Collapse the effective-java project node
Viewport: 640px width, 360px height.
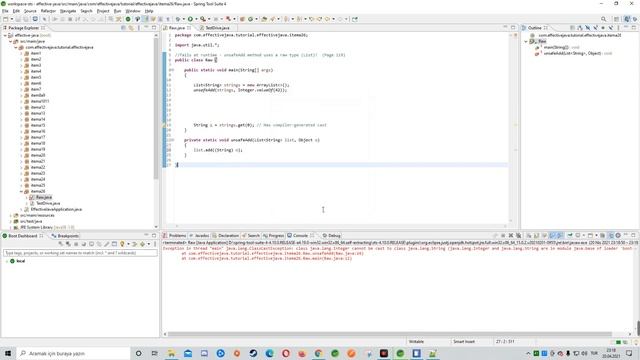click(5, 36)
